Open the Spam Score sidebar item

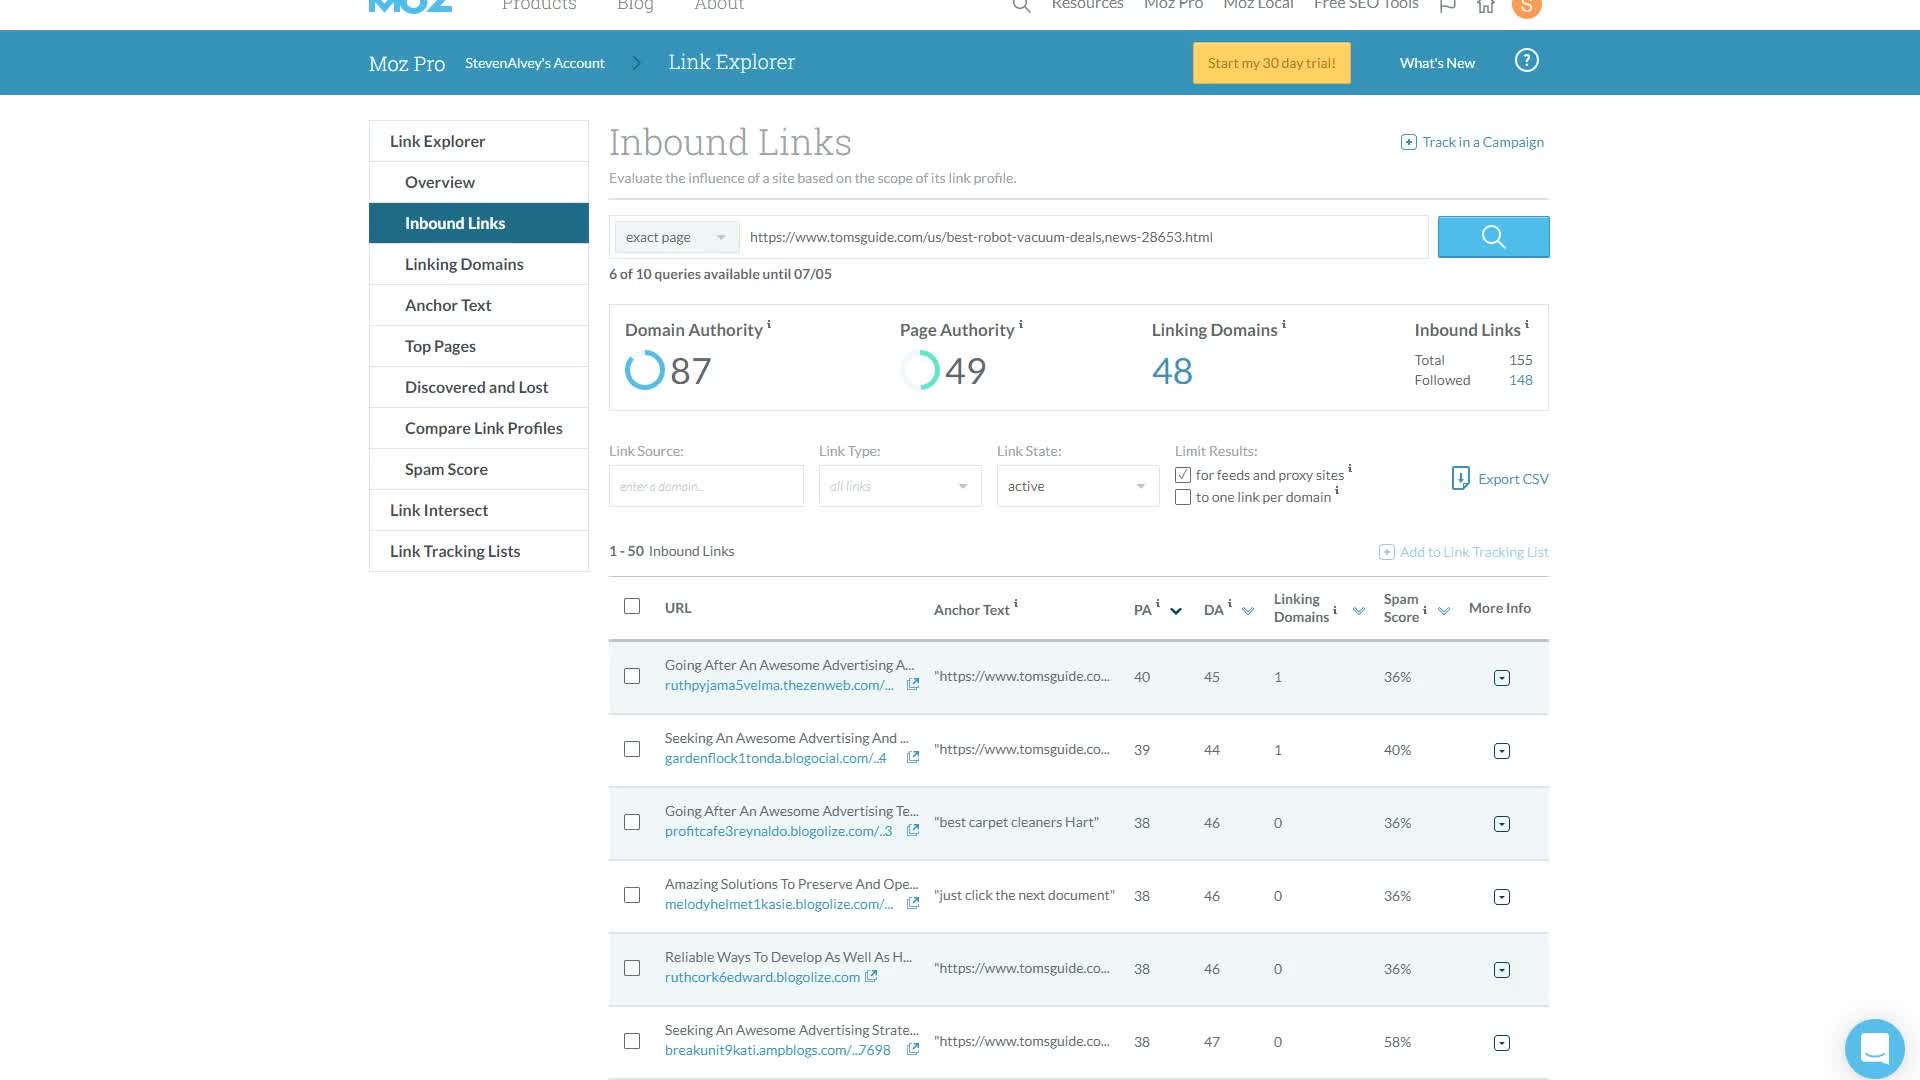click(x=446, y=469)
